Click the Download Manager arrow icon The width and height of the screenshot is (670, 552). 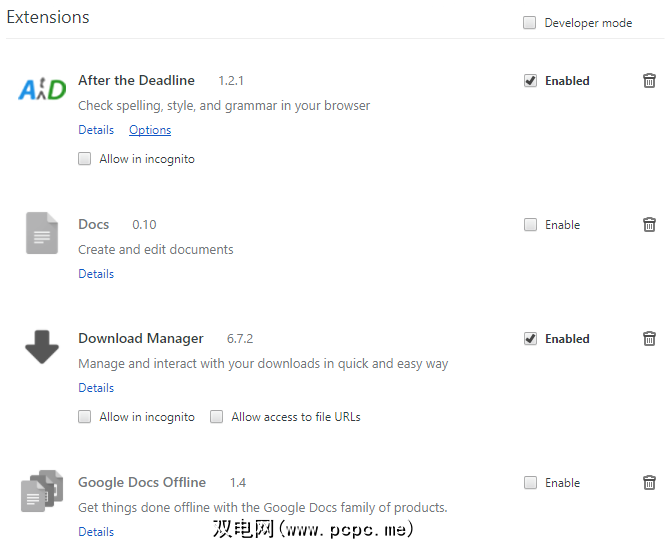[x=42, y=346]
